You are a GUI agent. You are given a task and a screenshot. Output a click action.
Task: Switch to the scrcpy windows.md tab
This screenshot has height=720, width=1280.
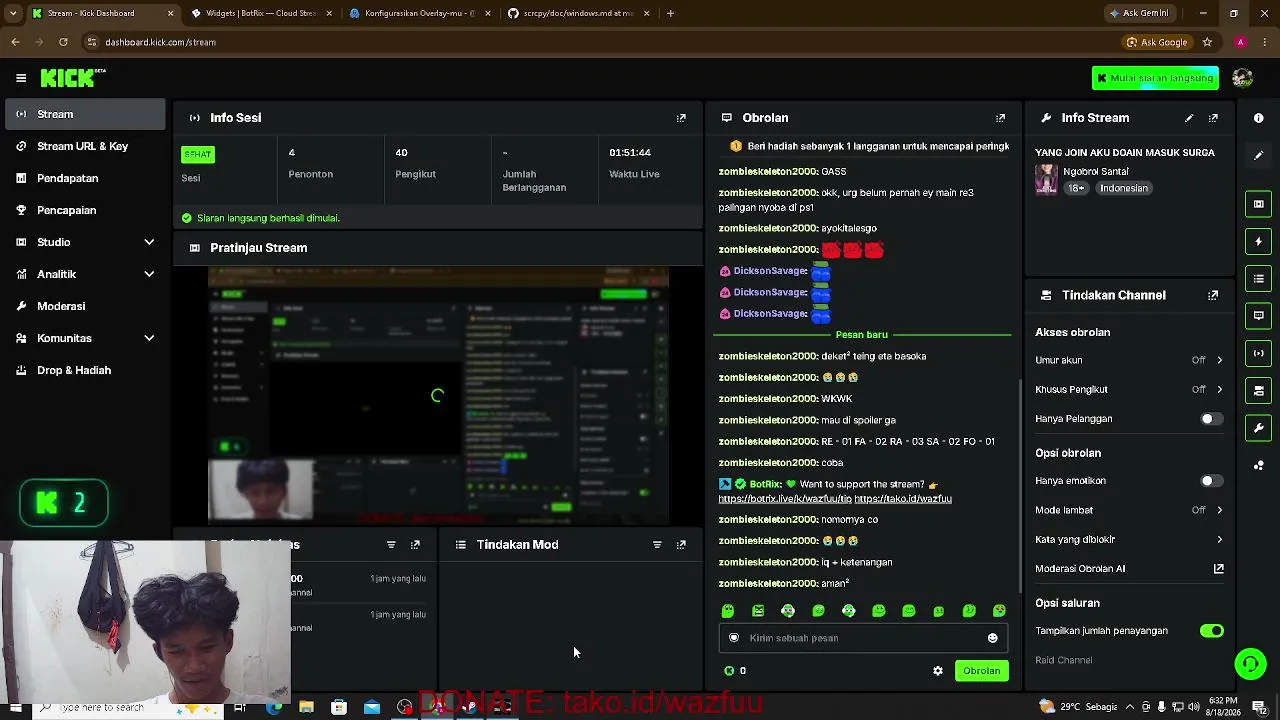click(578, 13)
